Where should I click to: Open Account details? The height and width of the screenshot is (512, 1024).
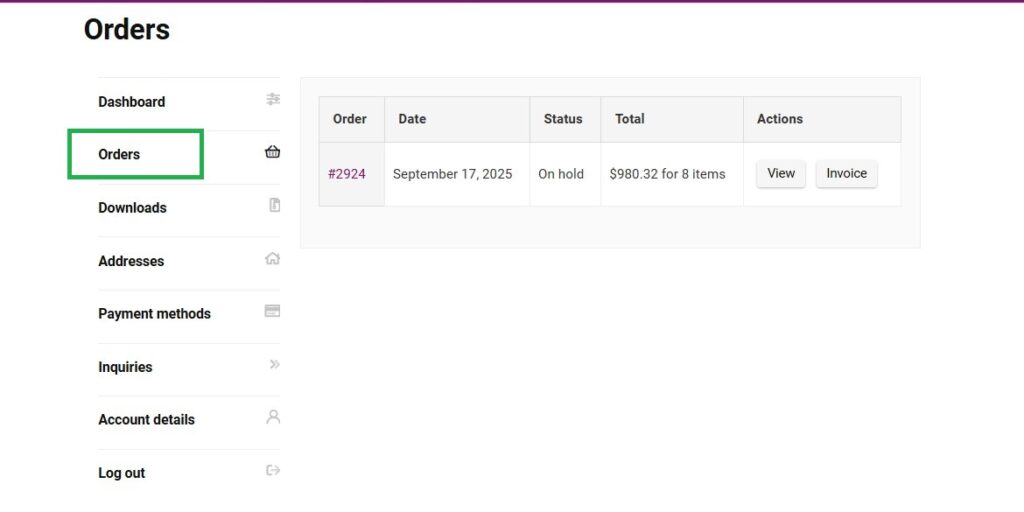(x=146, y=420)
